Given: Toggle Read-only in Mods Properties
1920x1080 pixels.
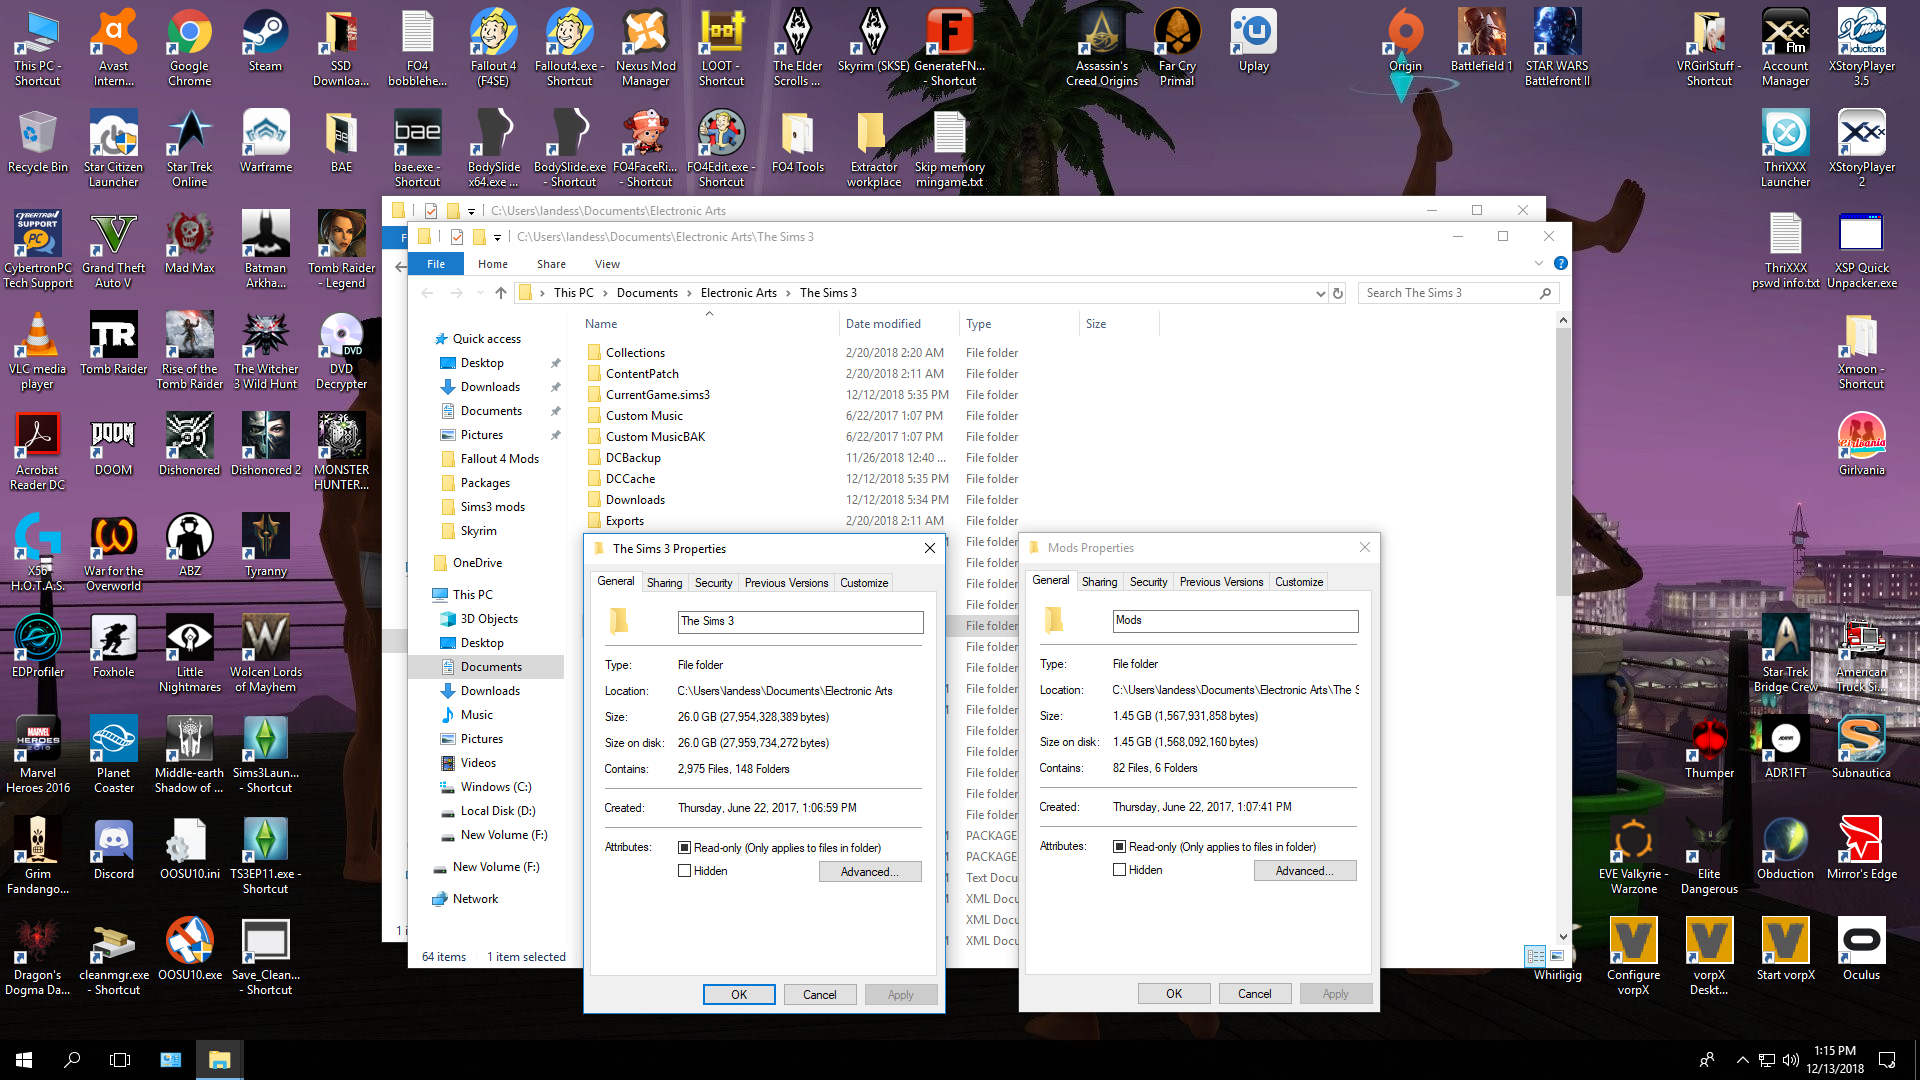Looking at the screenshot, I should (1119, 847).
